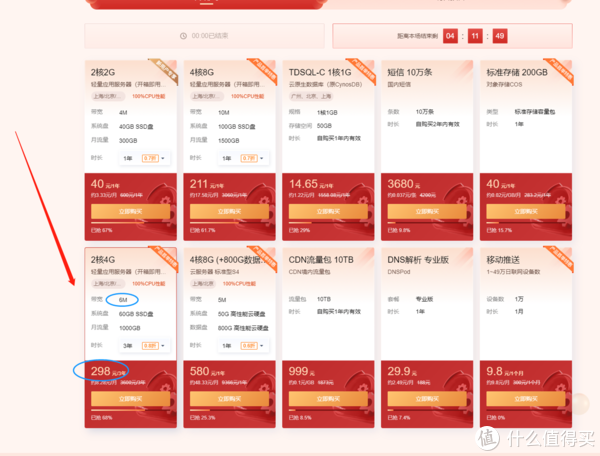This screenshot has width=600, height=456.
Task: Click the countdown minutes box 11
Action: [x=475, y=36]
